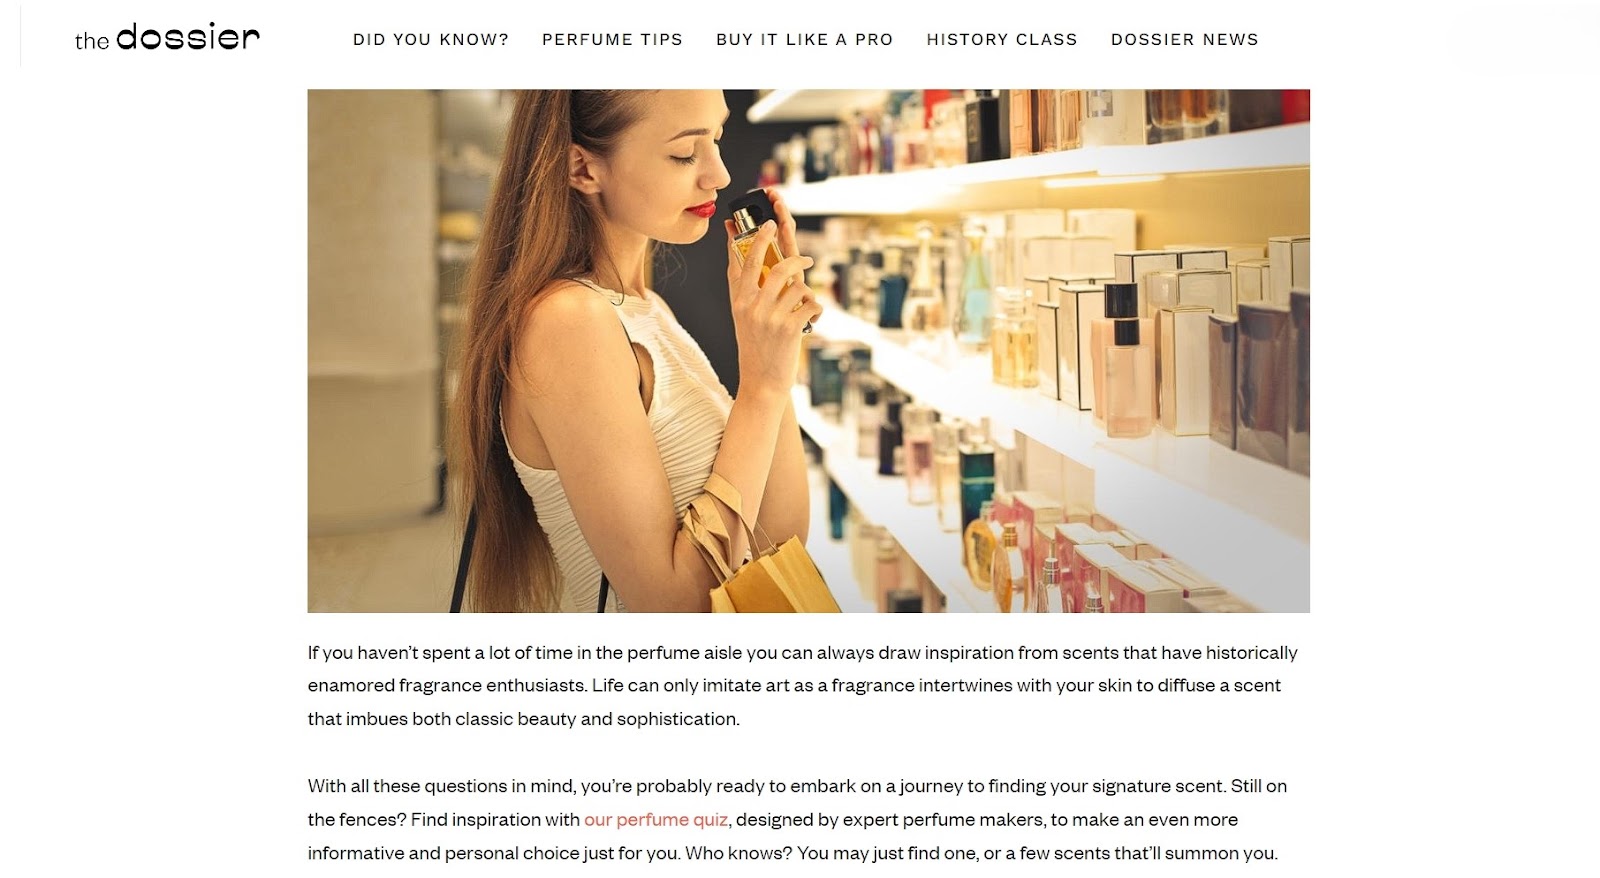Click the paragraph starting 'If you haven't spent'
Screen dimensions: 1600x878
point(802,686)
